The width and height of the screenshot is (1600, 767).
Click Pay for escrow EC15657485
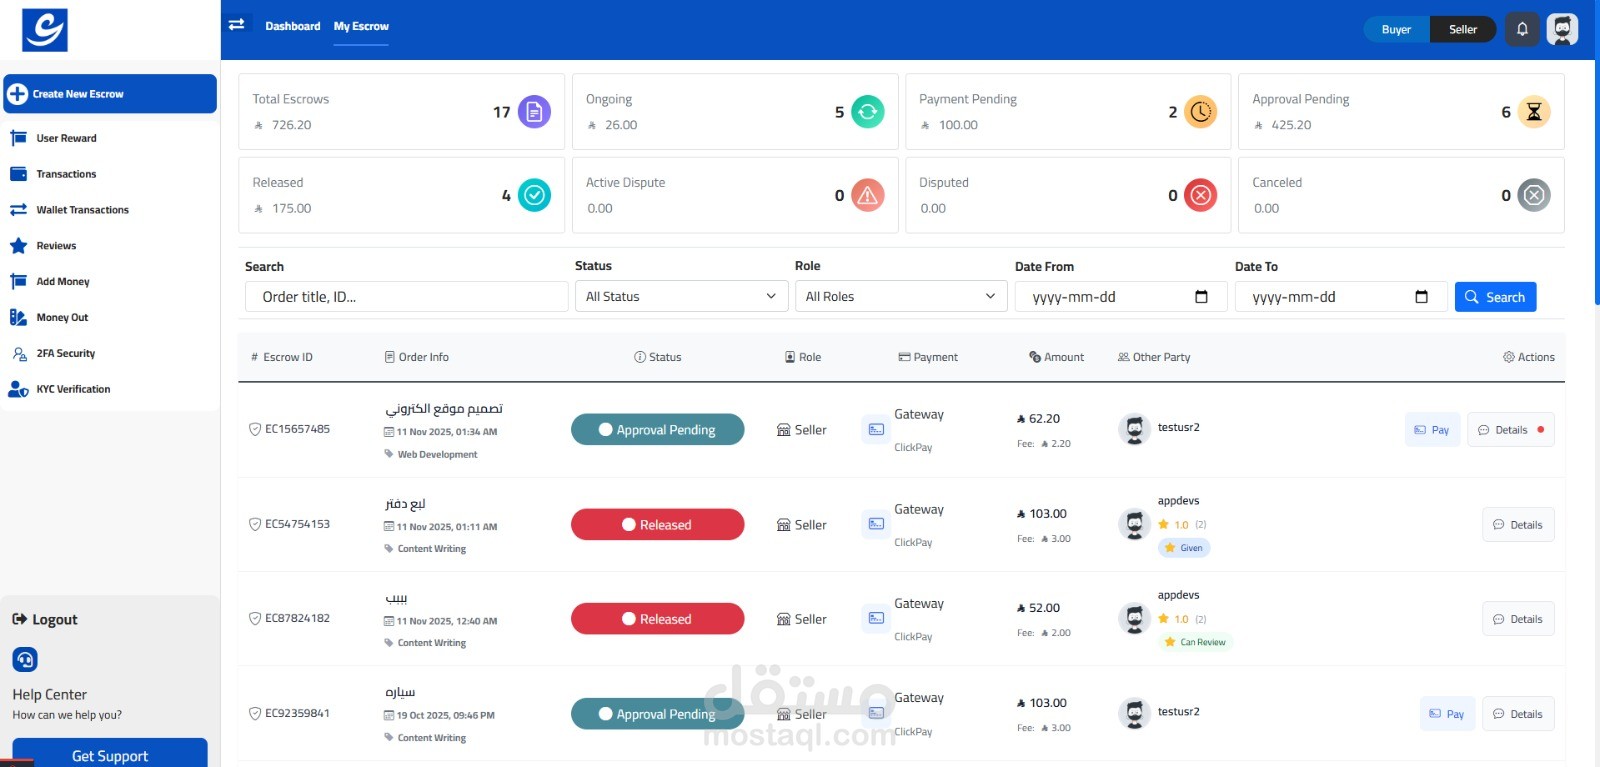(x=1432, y=430)
